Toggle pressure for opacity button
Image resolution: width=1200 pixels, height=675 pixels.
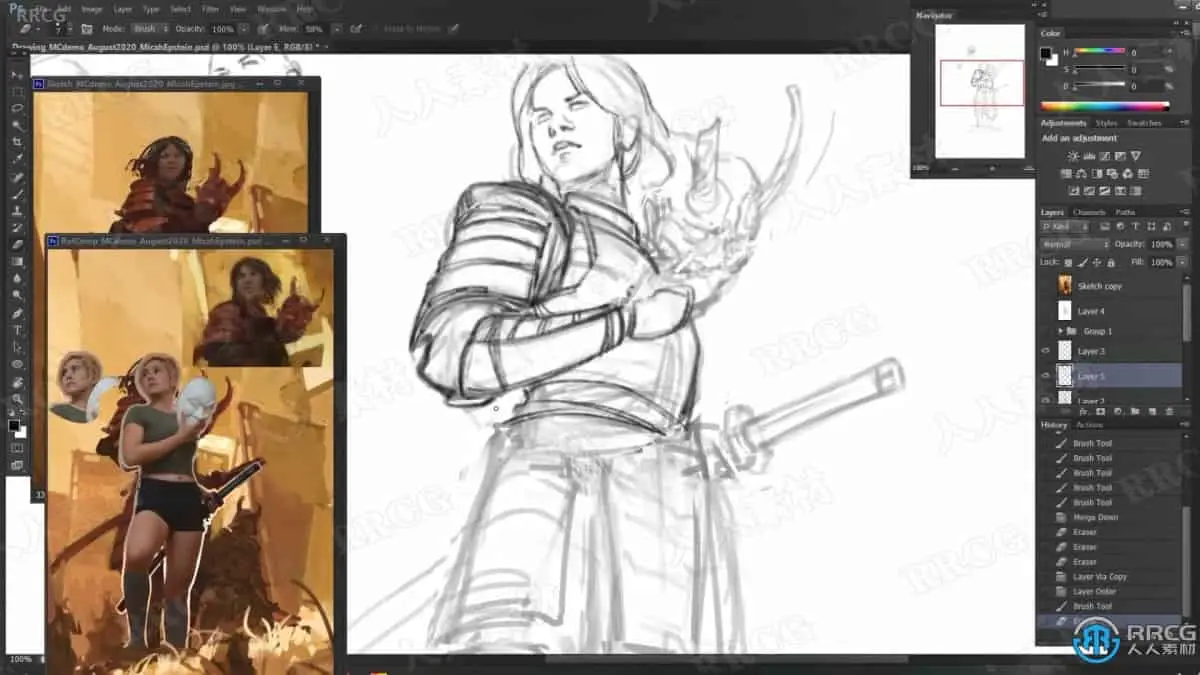pos(265,29)
